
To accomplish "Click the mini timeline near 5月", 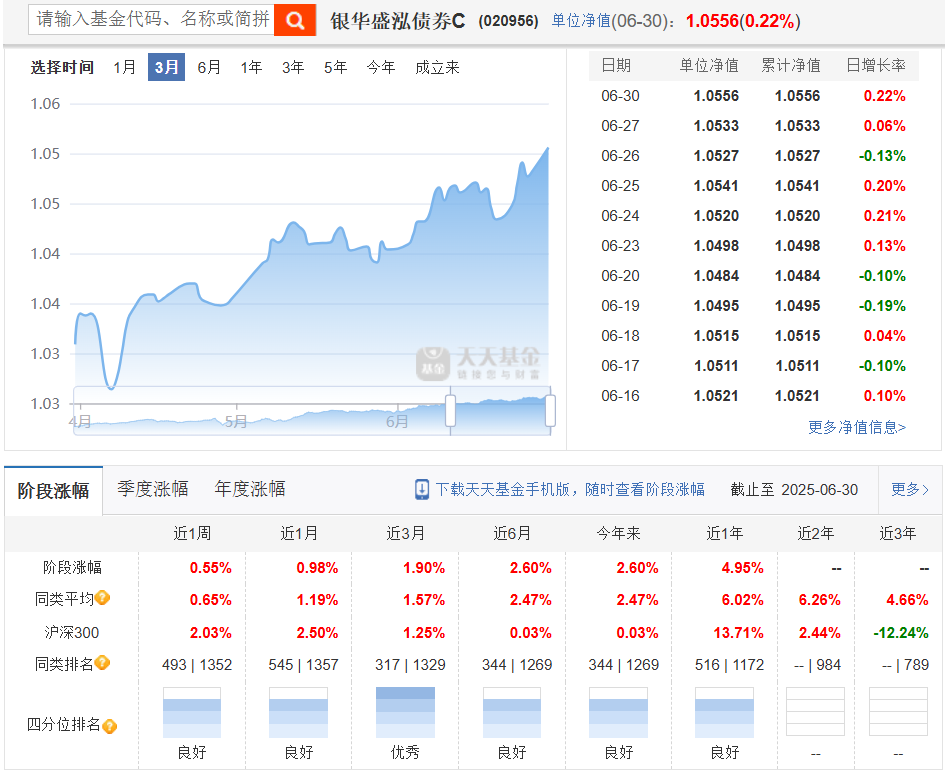I will coord(236,421).
